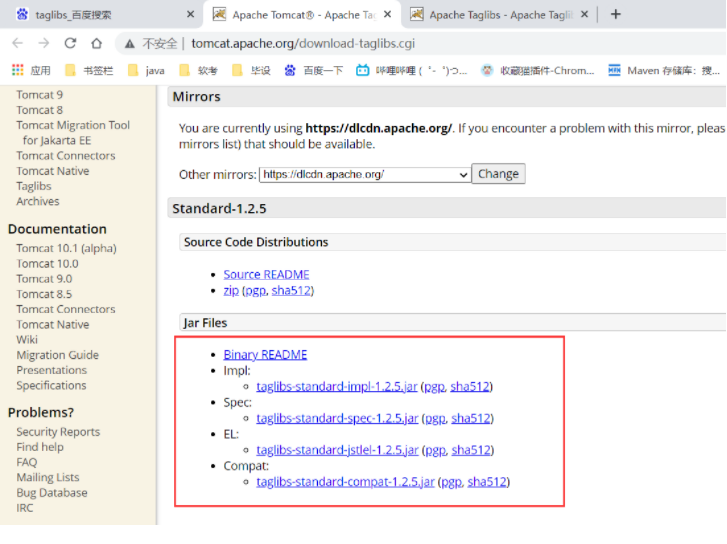Download taglibs-standard-jstlel-1.2.5.jar

click(337, 450)
